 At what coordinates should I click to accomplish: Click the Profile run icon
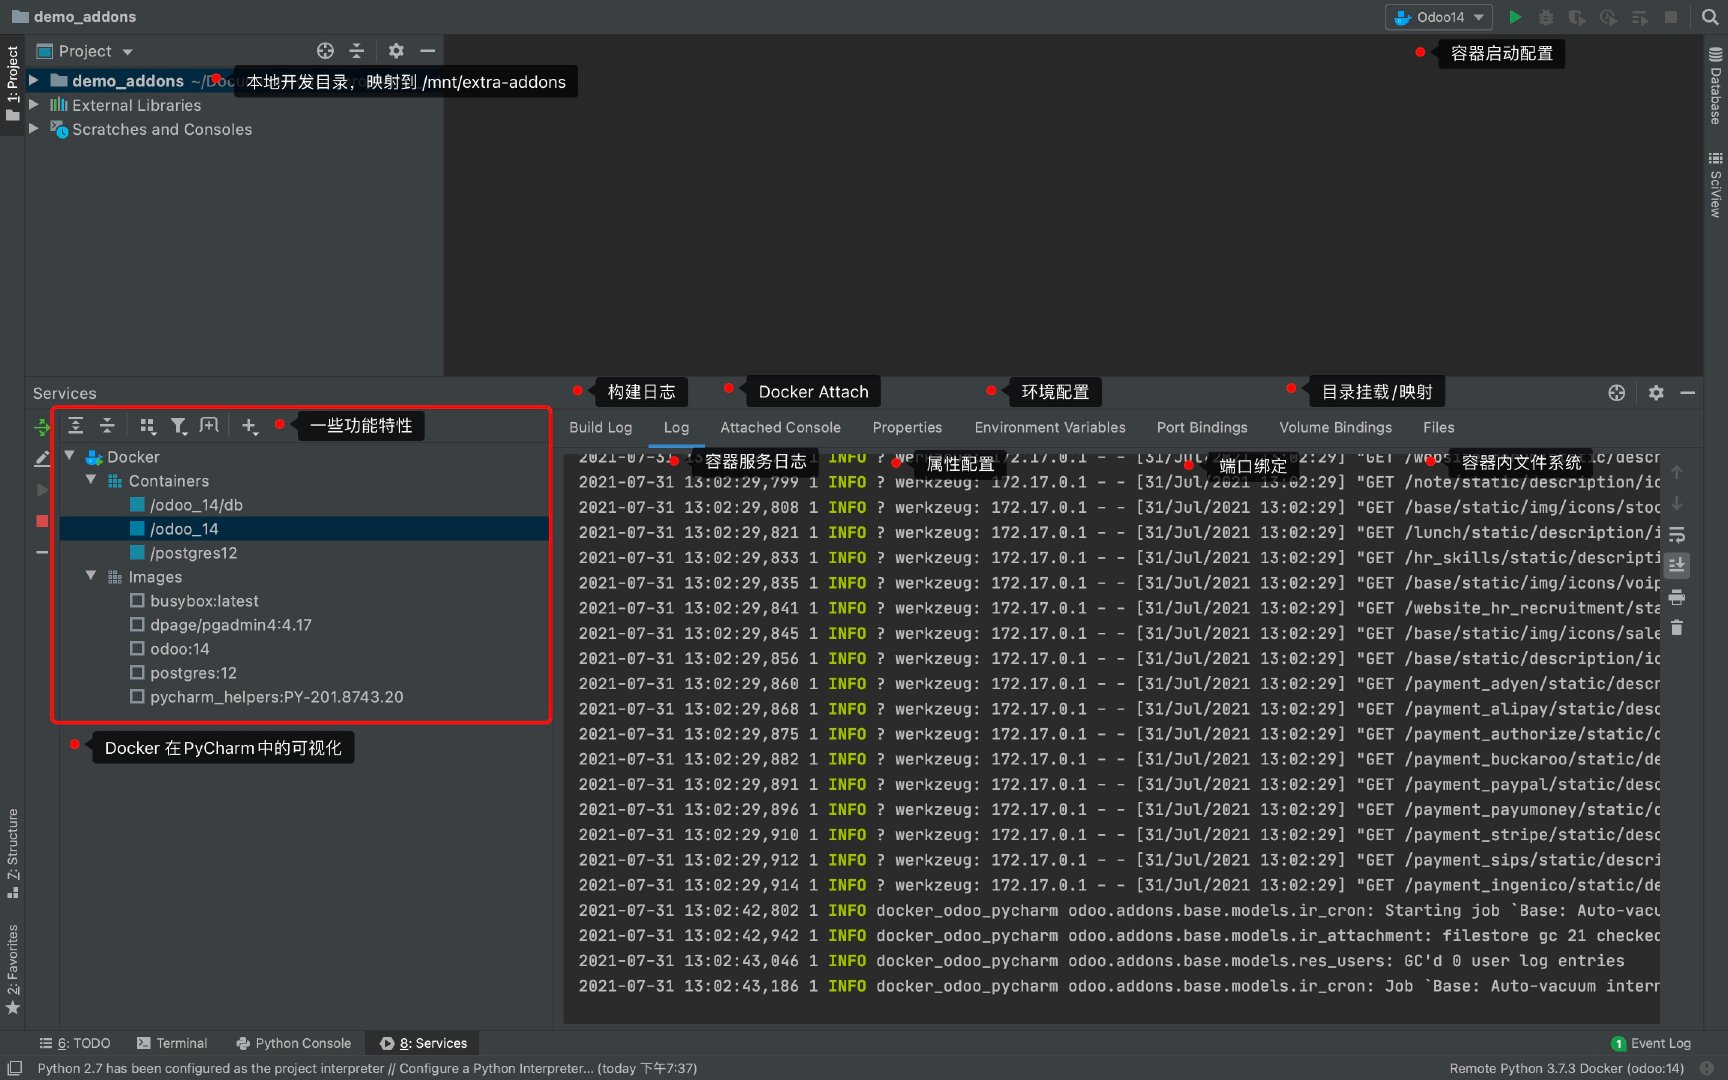point(1608,17)
